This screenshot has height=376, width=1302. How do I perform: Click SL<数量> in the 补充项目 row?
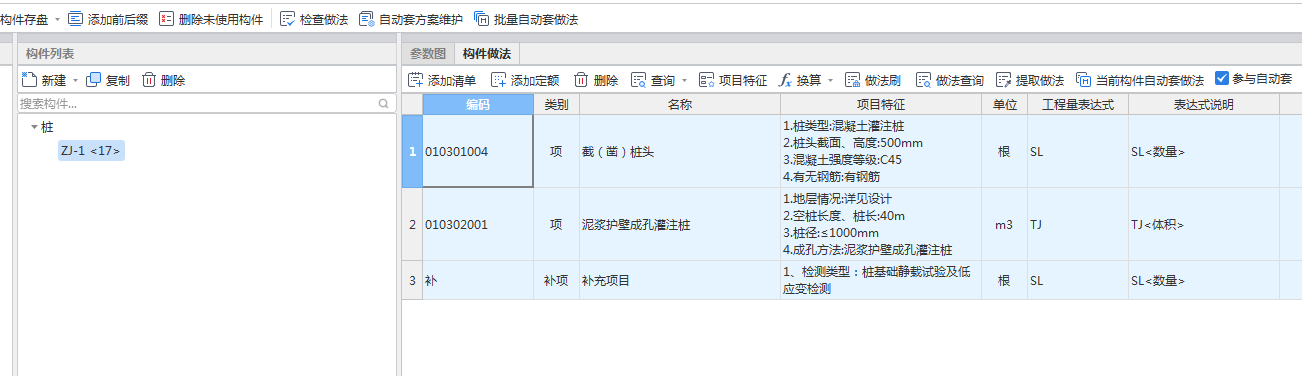[1203, 281]
